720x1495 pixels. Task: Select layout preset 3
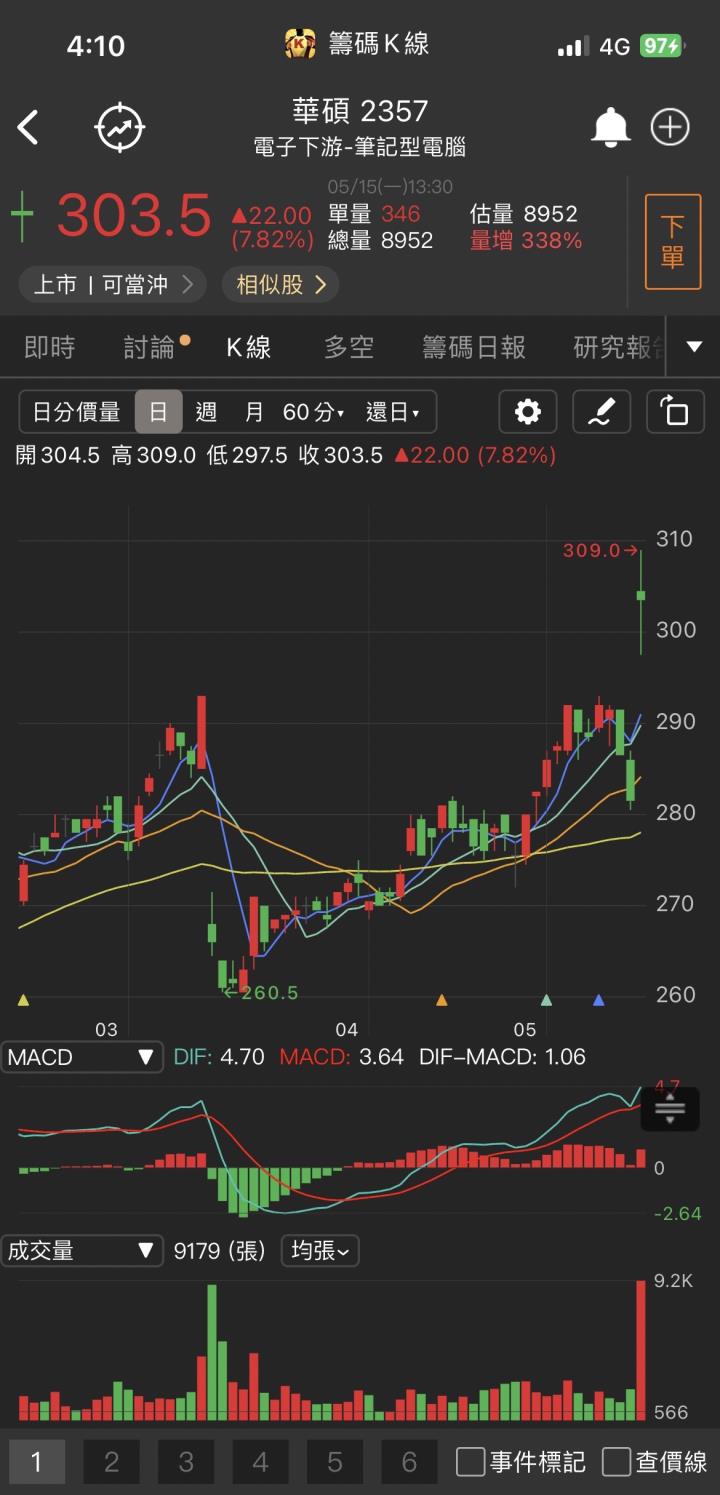(x=186, y=1462)
